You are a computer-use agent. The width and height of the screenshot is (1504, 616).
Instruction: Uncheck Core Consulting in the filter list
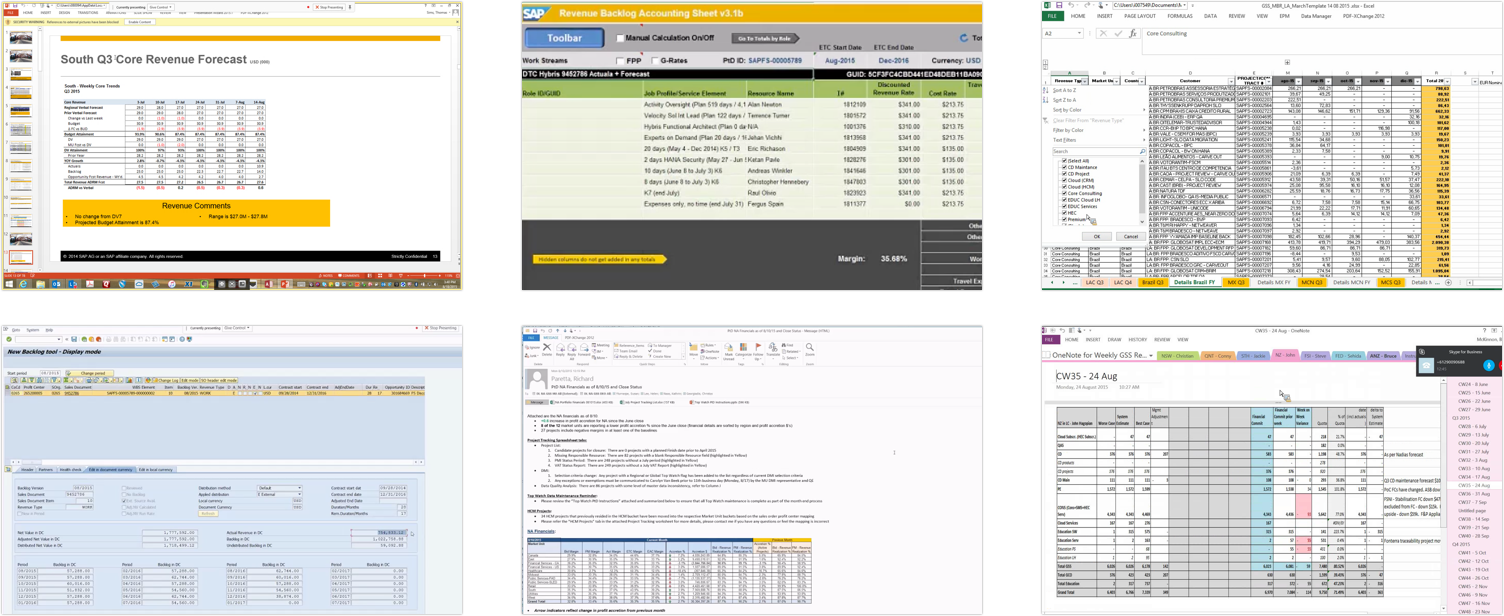[x=1063, y=193]
